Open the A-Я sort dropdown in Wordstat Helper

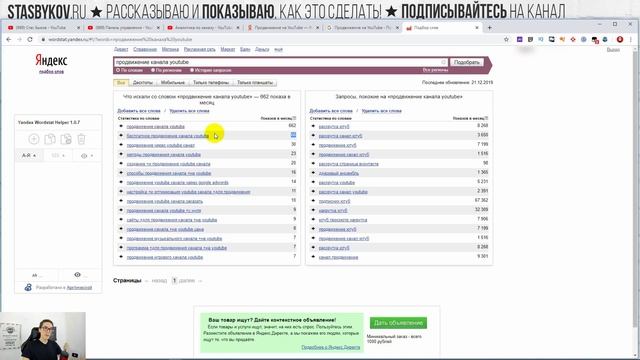[29, 156]
